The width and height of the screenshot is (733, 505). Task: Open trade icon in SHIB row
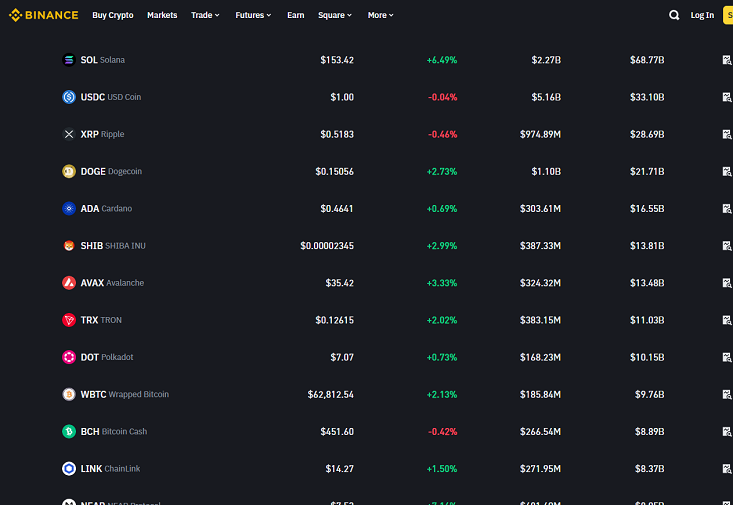[x=727, y=245]
